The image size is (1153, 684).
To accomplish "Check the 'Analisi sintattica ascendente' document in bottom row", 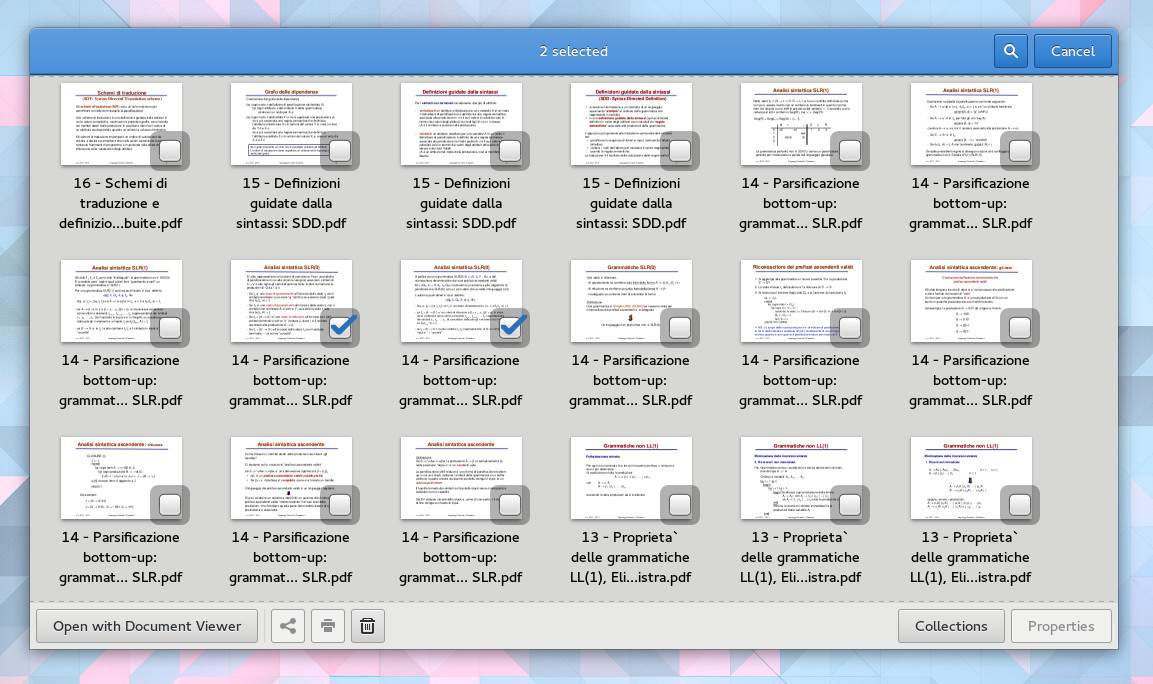I will [510, 504].
